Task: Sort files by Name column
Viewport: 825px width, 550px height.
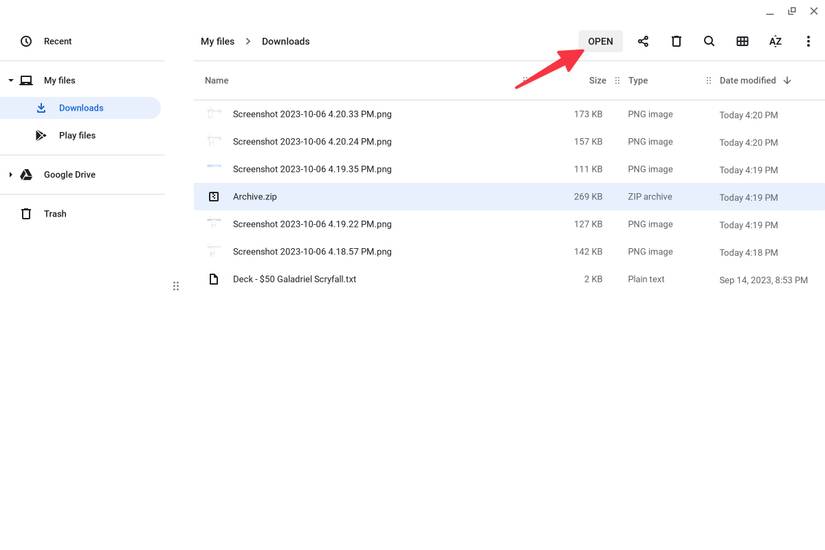Action: pos(217,81)
